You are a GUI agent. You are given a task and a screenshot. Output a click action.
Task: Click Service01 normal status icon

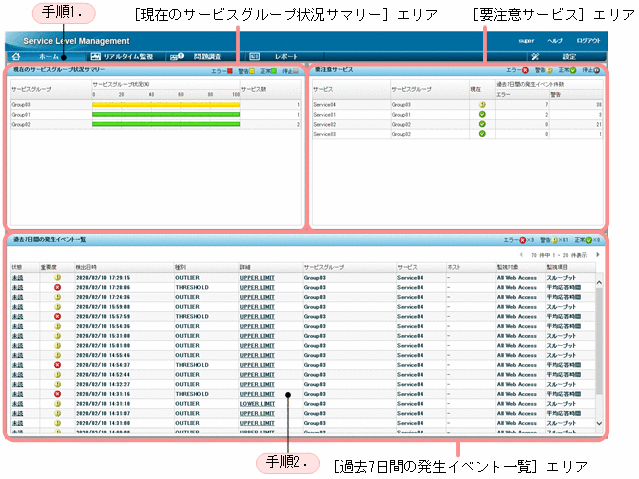click(482, 115)
